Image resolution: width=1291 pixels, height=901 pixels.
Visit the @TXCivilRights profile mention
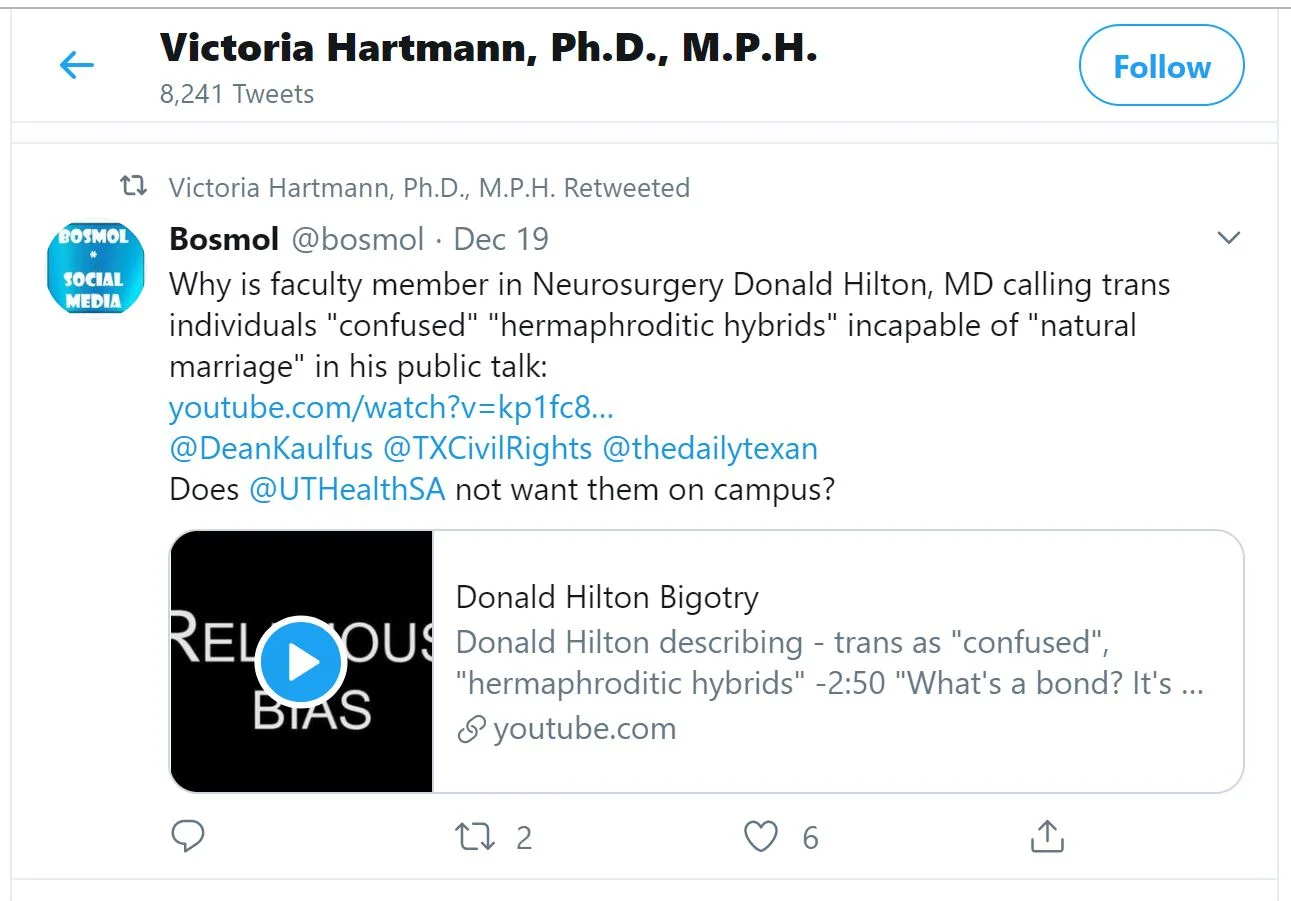point(488,449)
